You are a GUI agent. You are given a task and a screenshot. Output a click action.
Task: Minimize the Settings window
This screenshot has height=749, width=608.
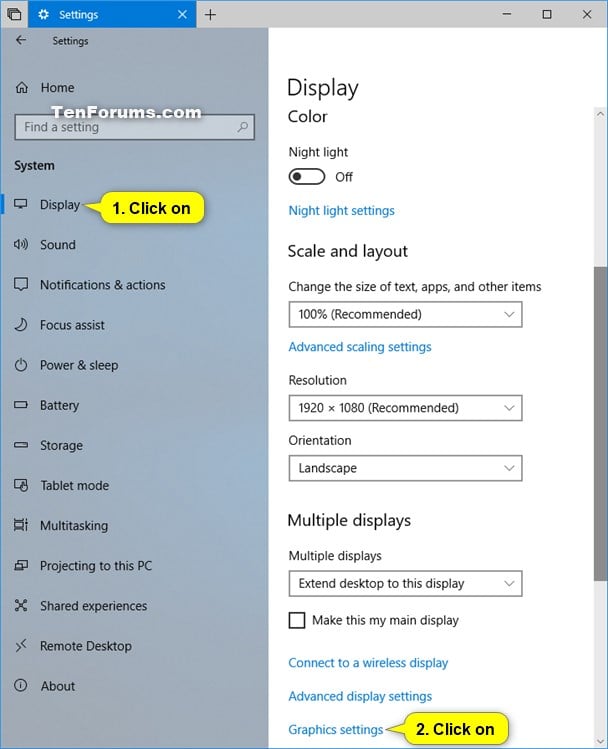coord(507,14)
